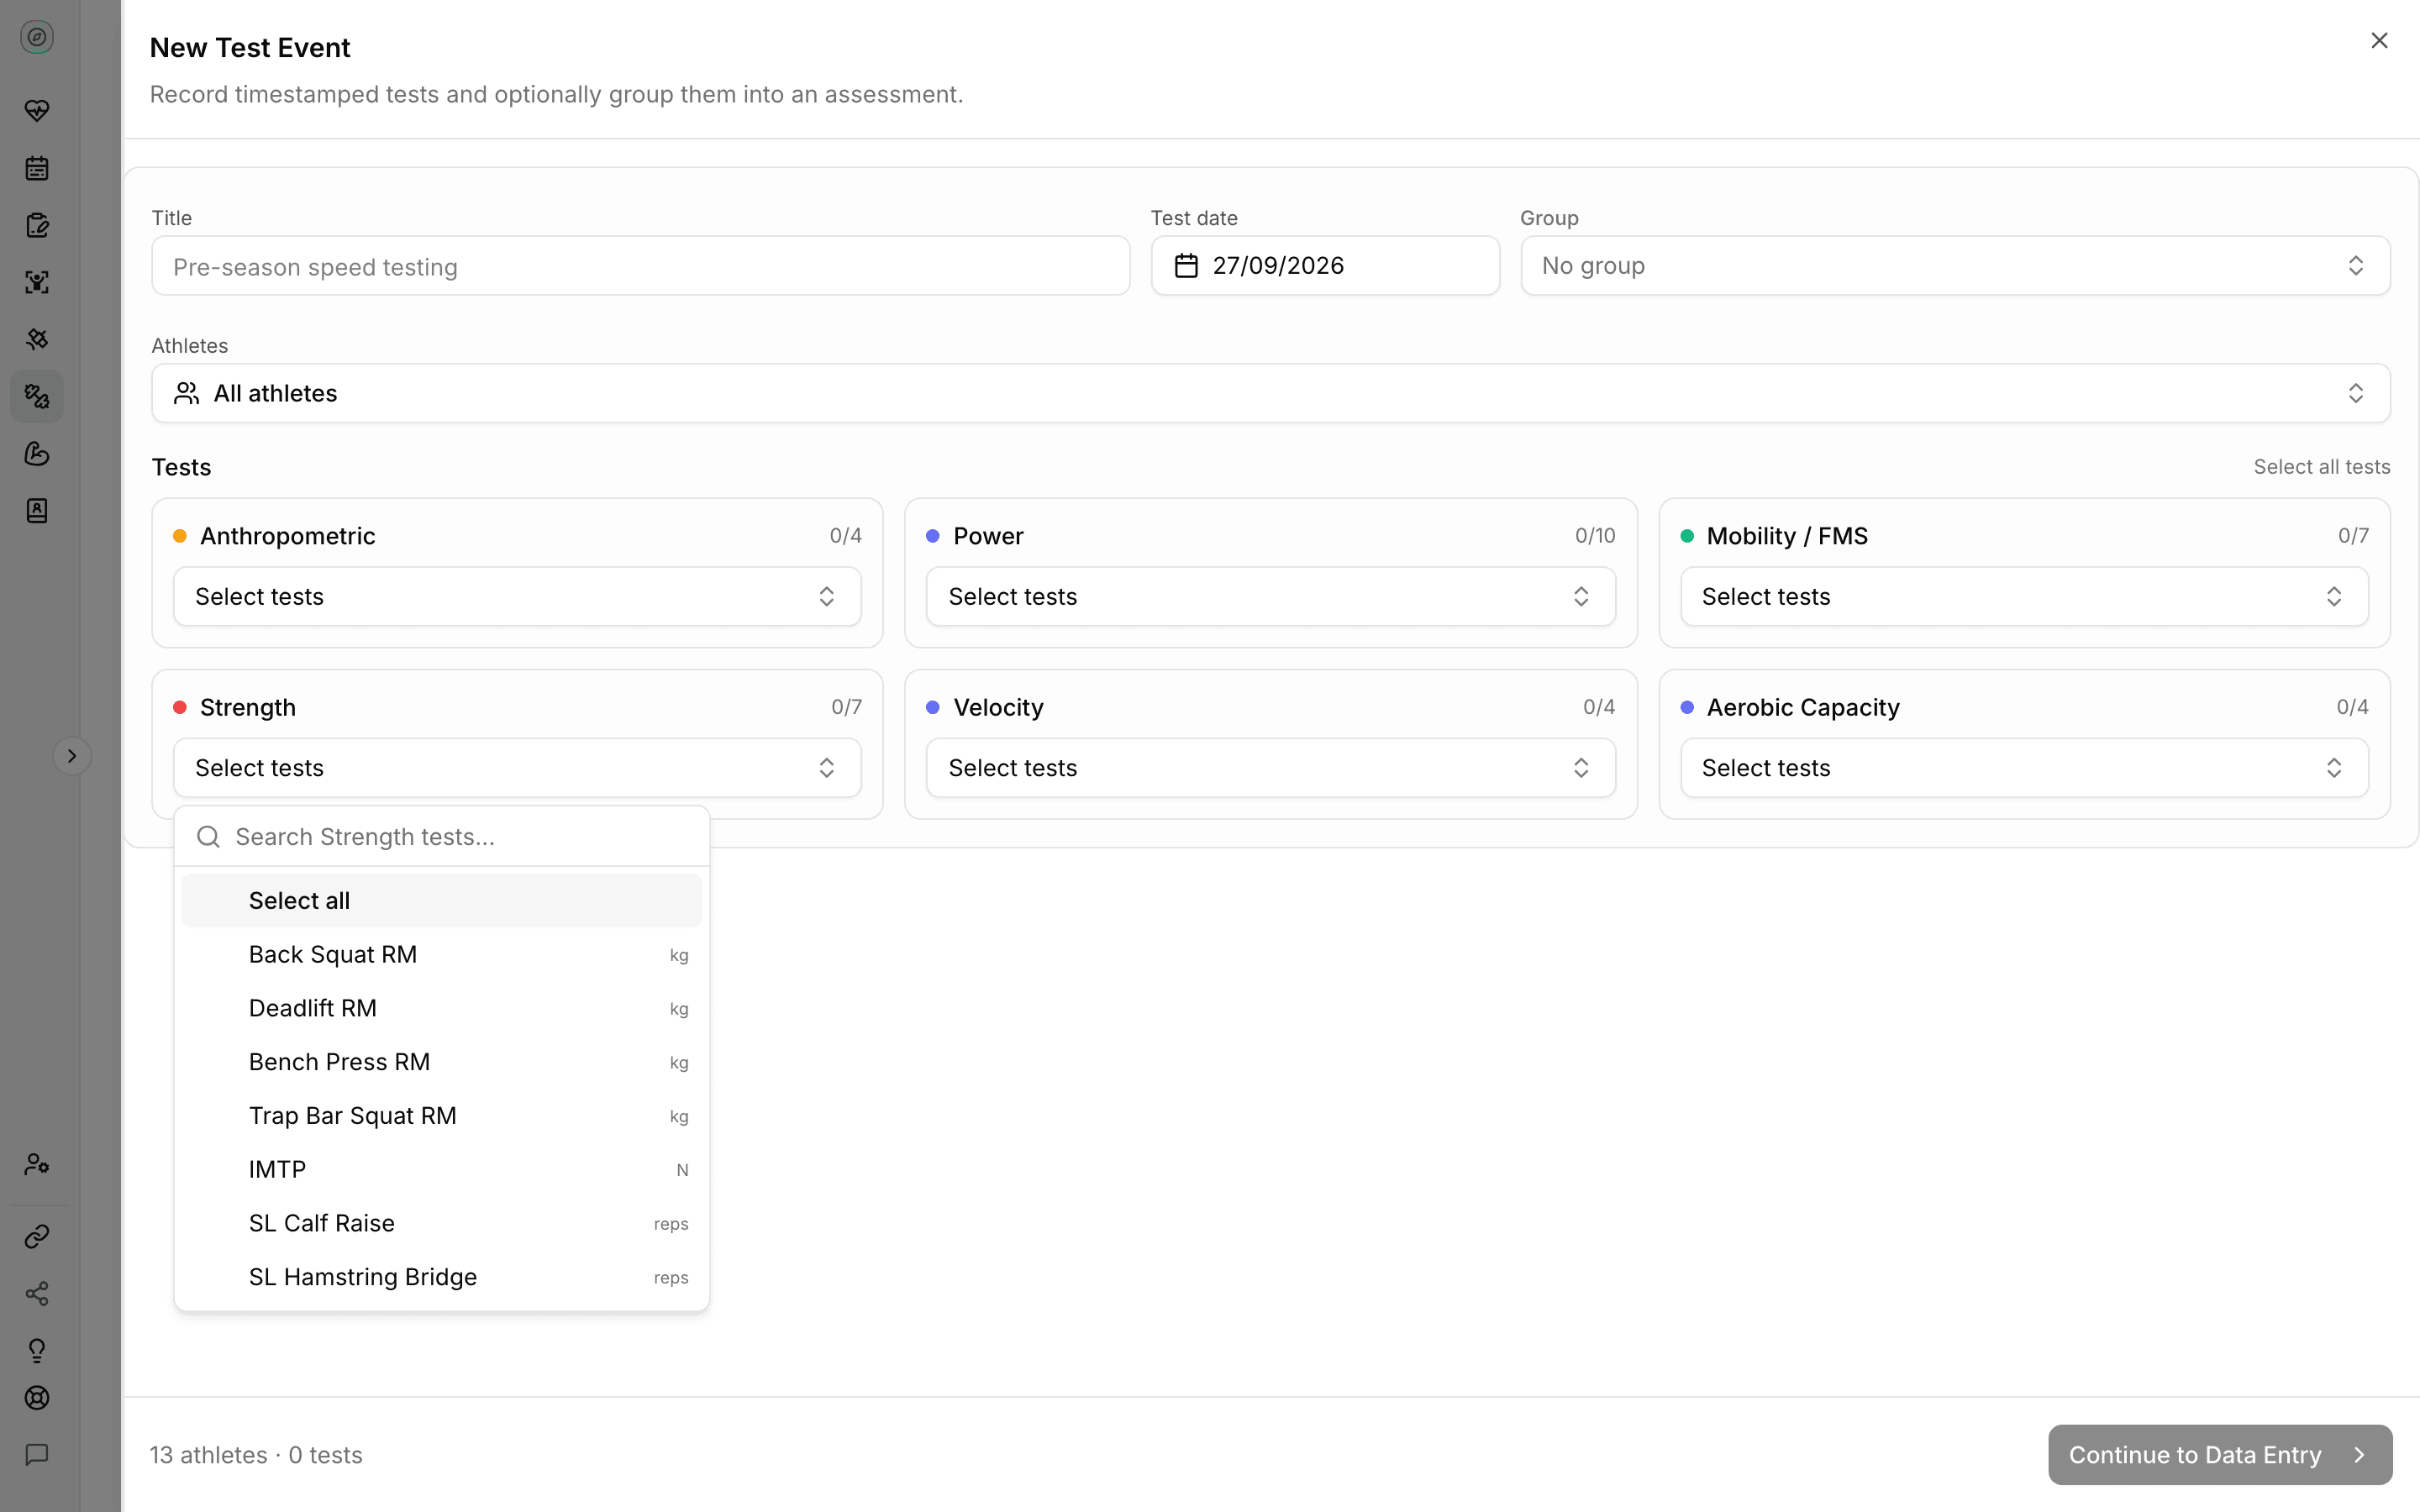Screen dimensions: 2420x1512
Task: Click the body scan icon in sidebar
Action: click(x=37, y=282)
